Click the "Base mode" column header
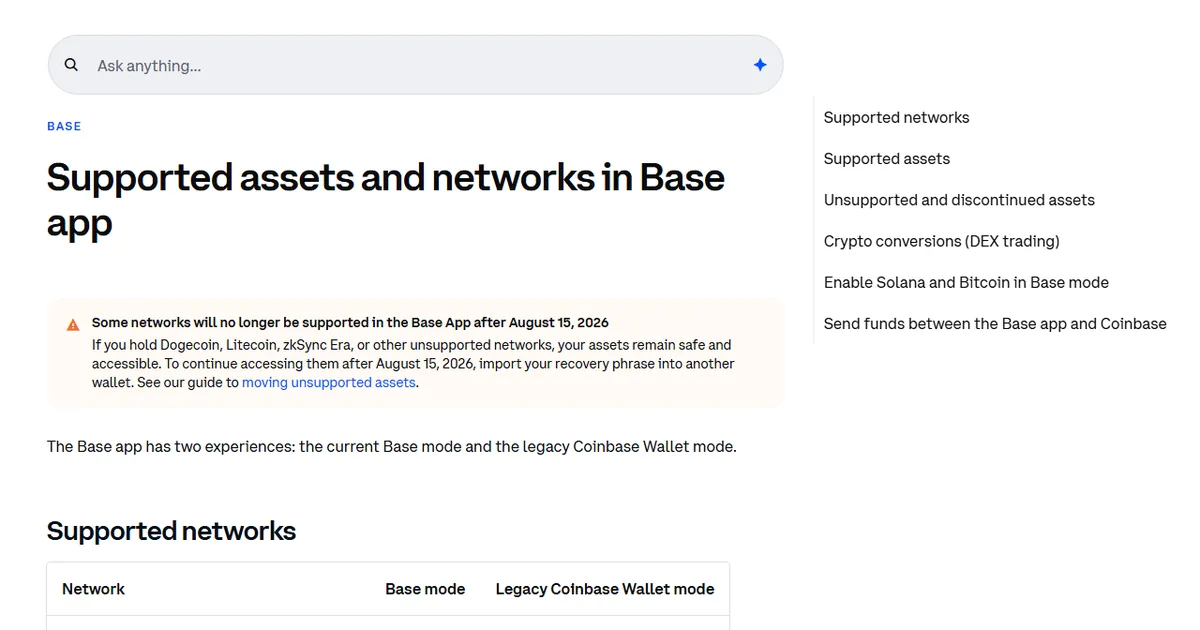1200x630 pixels. tap(425, 589)
